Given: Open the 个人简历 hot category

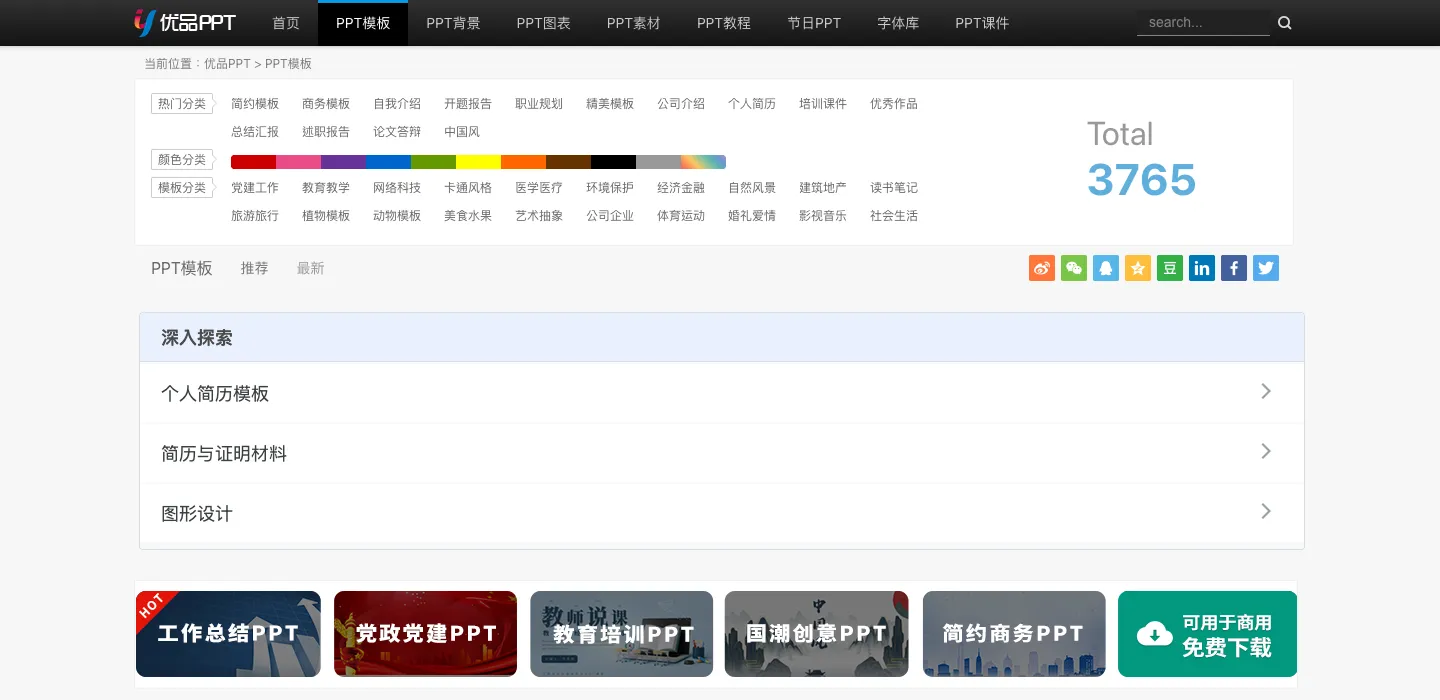Looking at the screenshot, I should tap(752, 104).
